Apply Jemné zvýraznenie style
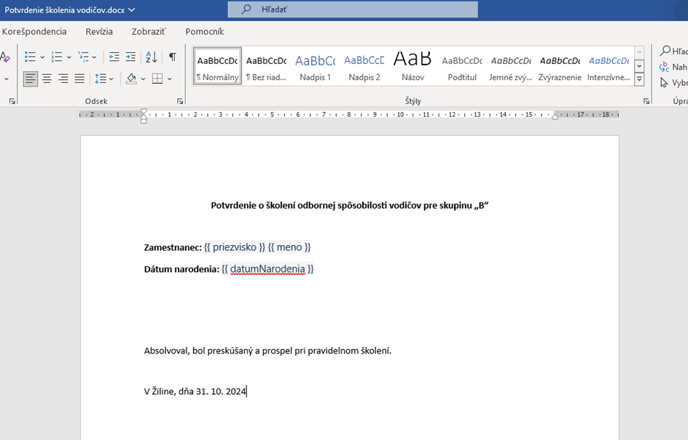 [511, 66]
